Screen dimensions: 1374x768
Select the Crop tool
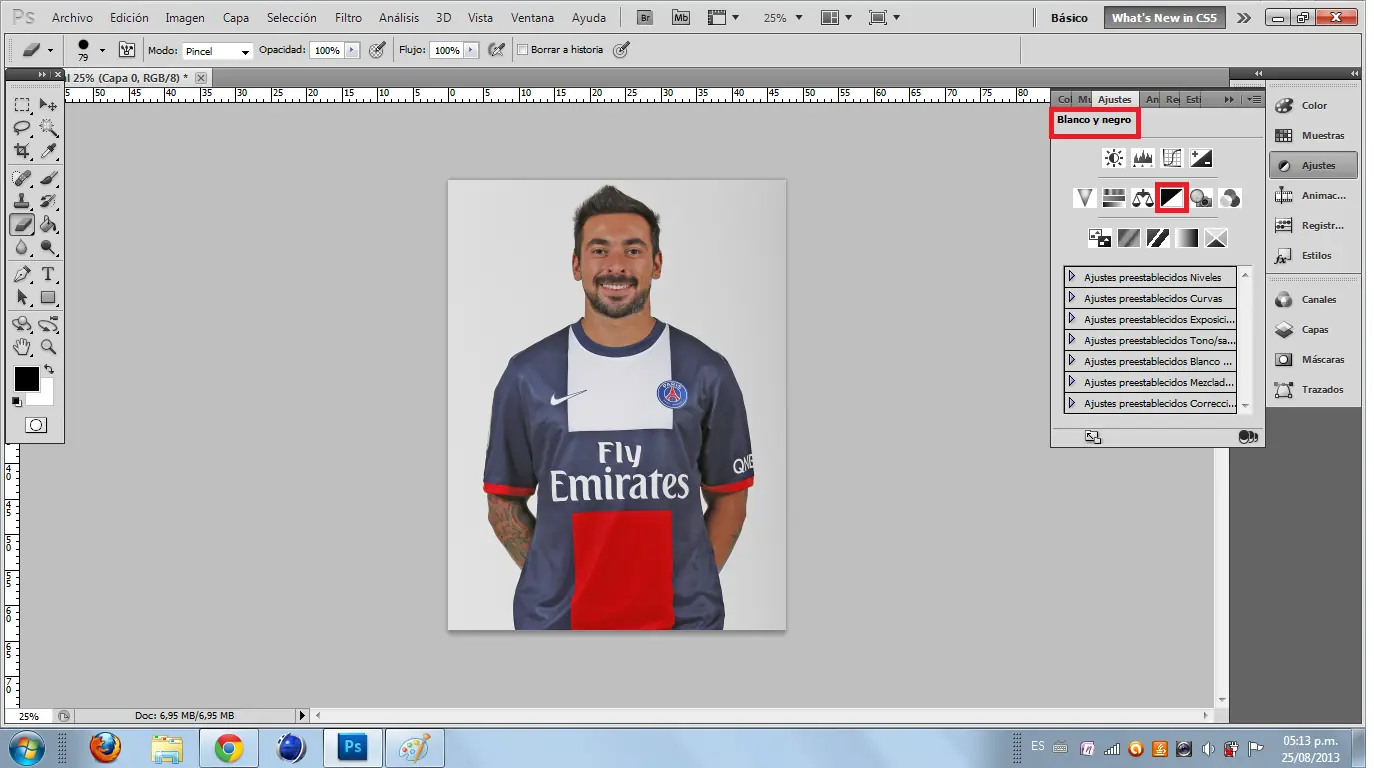click(22, 151)
